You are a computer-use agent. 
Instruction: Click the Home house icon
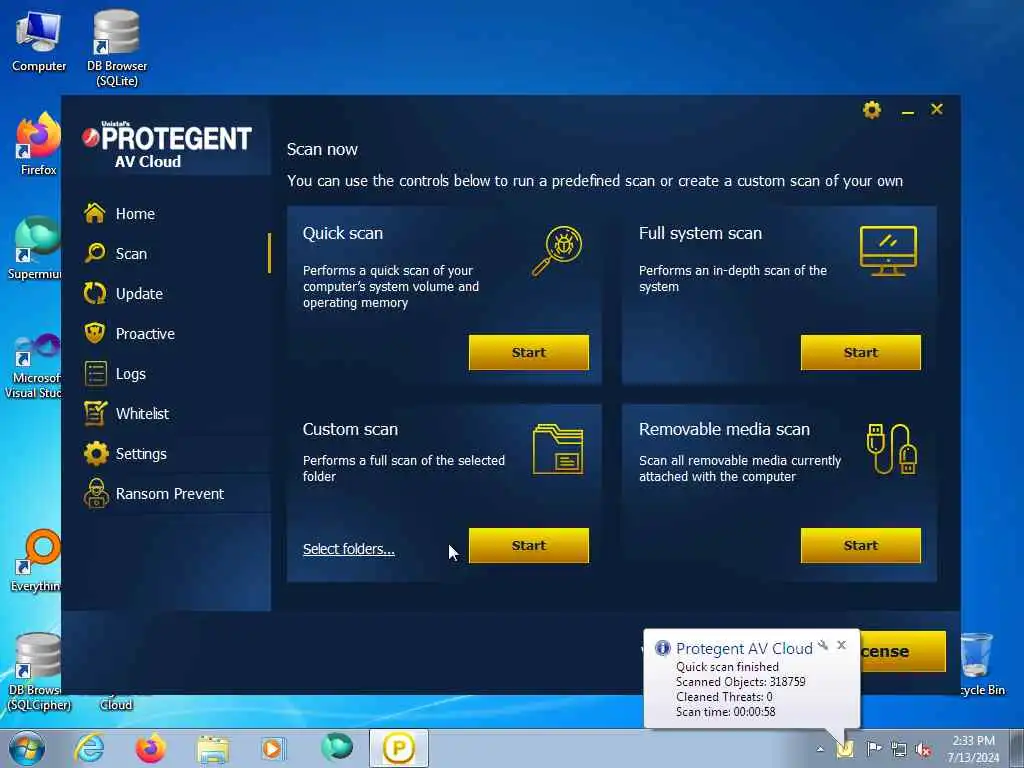click(x=95, y=213)
